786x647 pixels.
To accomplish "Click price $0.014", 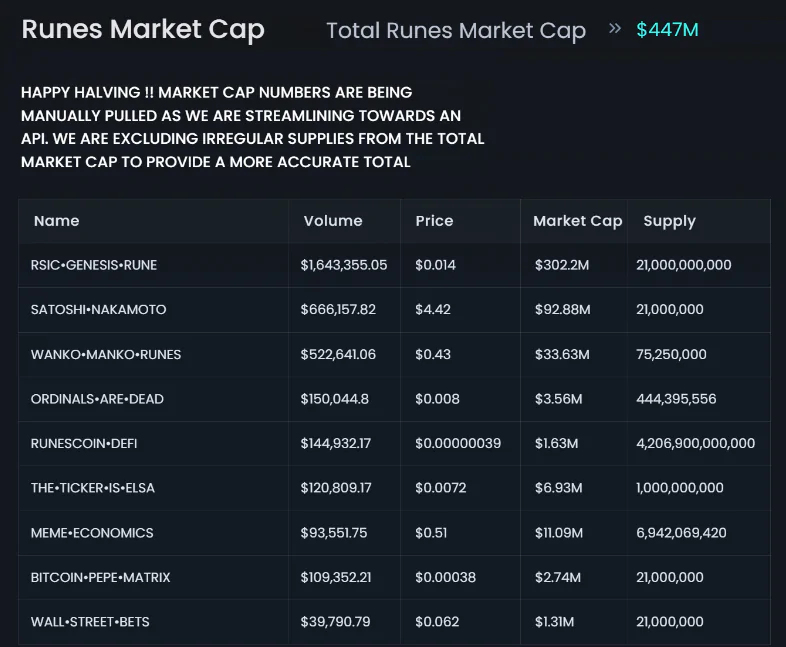I will (x=436, y=265).
